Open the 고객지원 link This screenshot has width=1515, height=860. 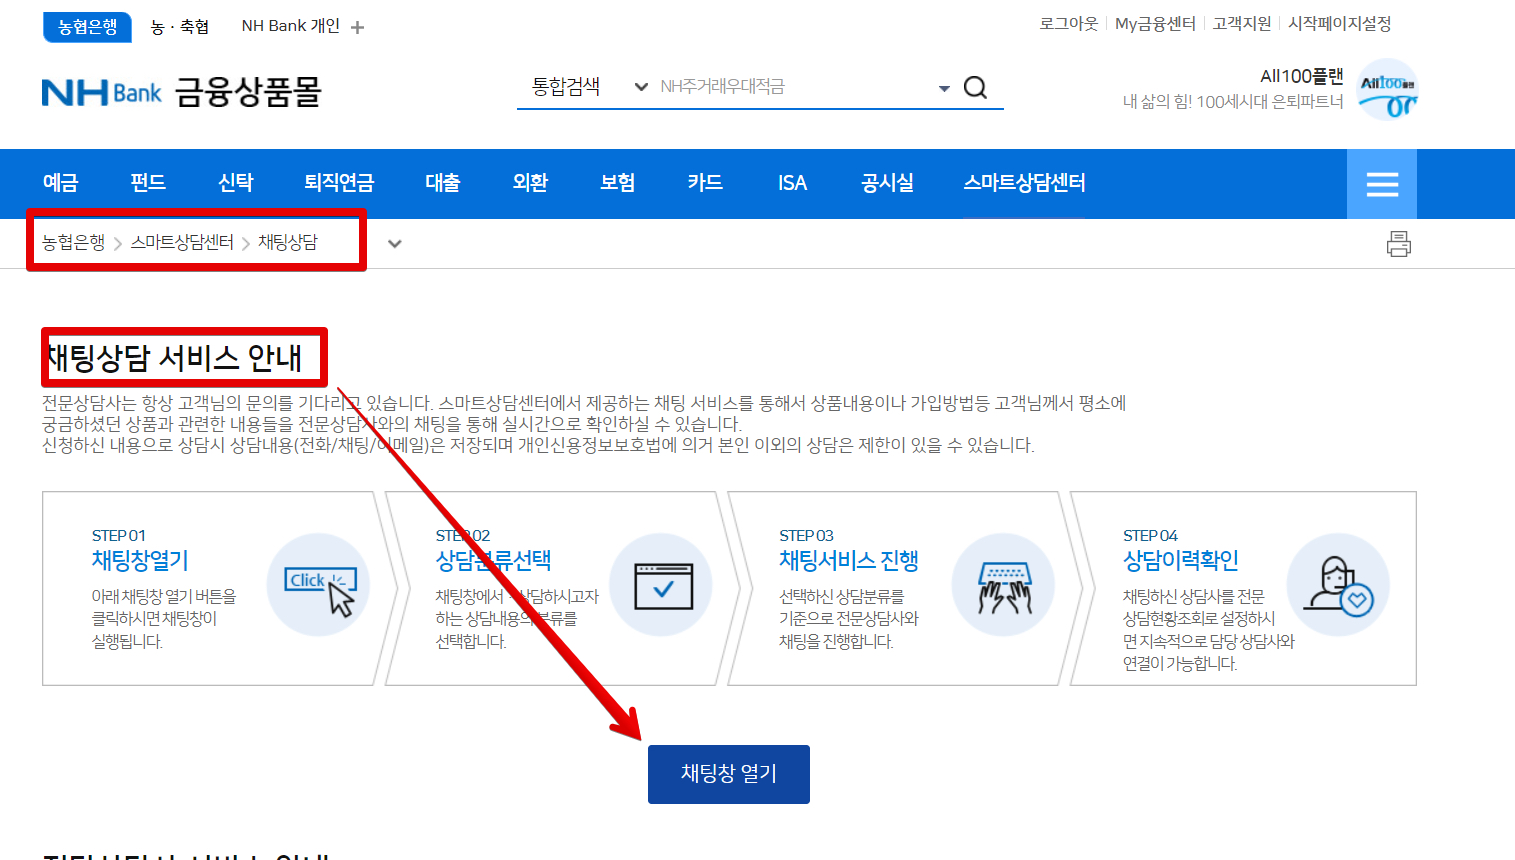(x=1242, y=24)
